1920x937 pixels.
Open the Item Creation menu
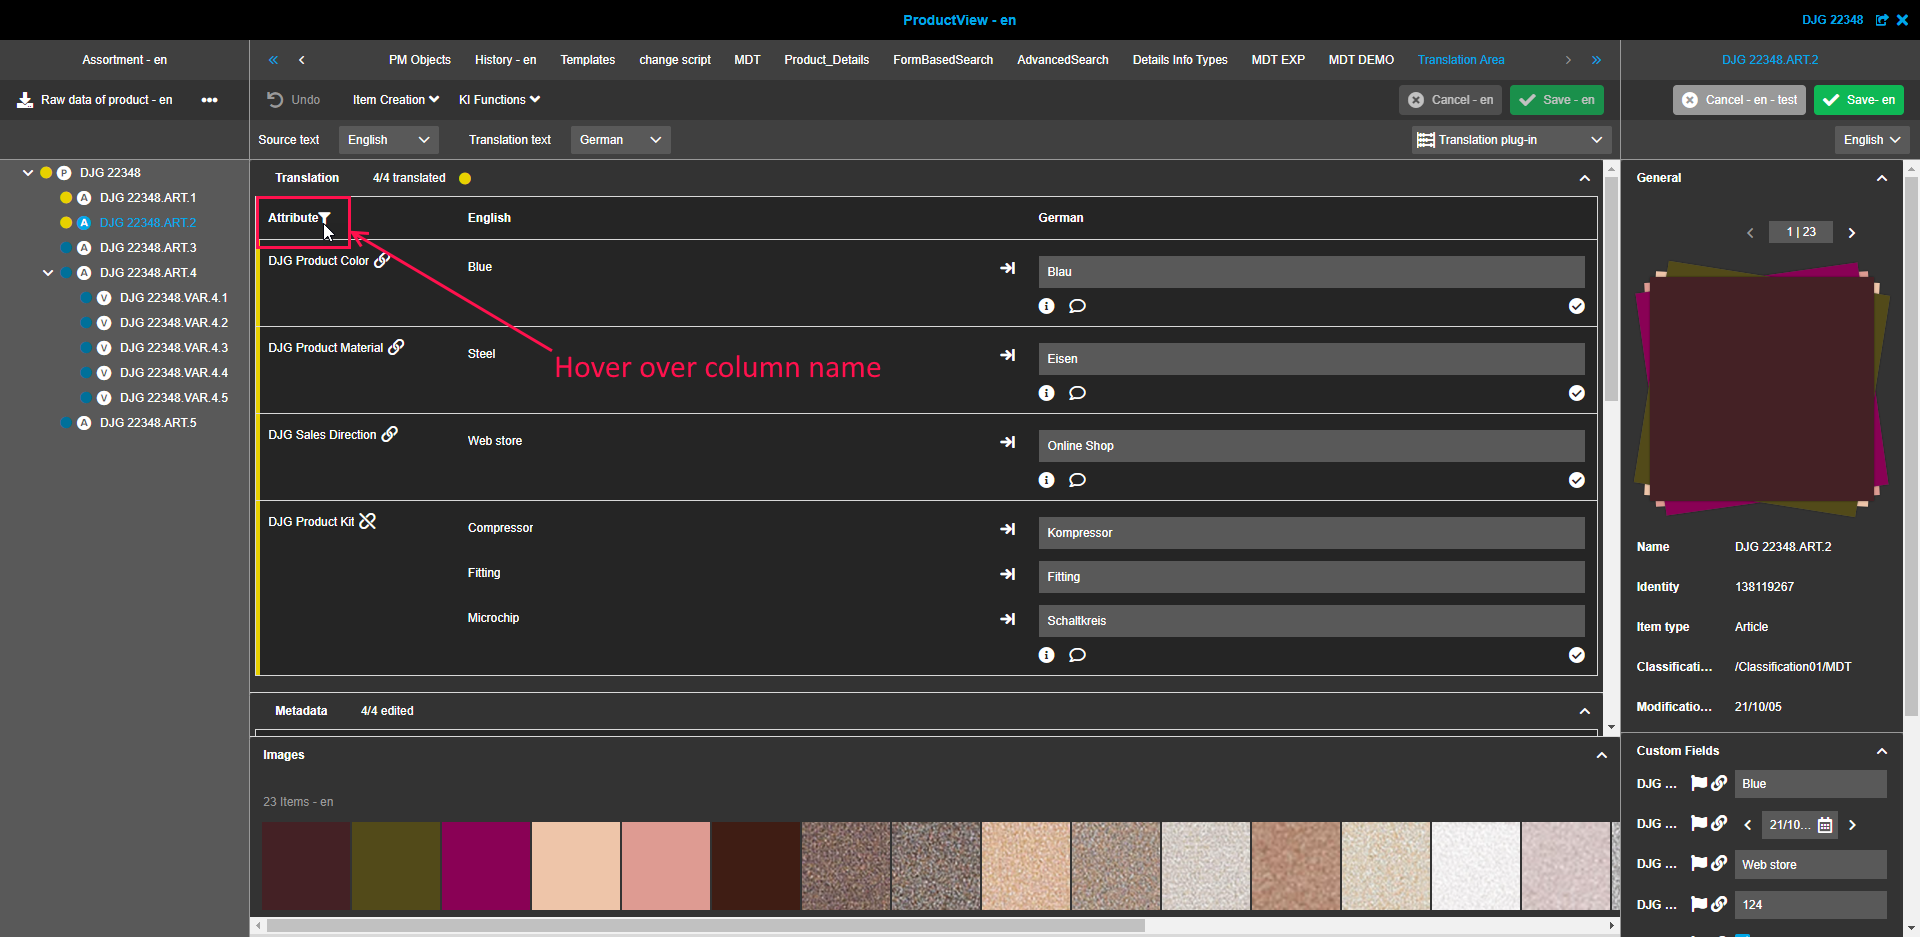(x=395, y=100)
